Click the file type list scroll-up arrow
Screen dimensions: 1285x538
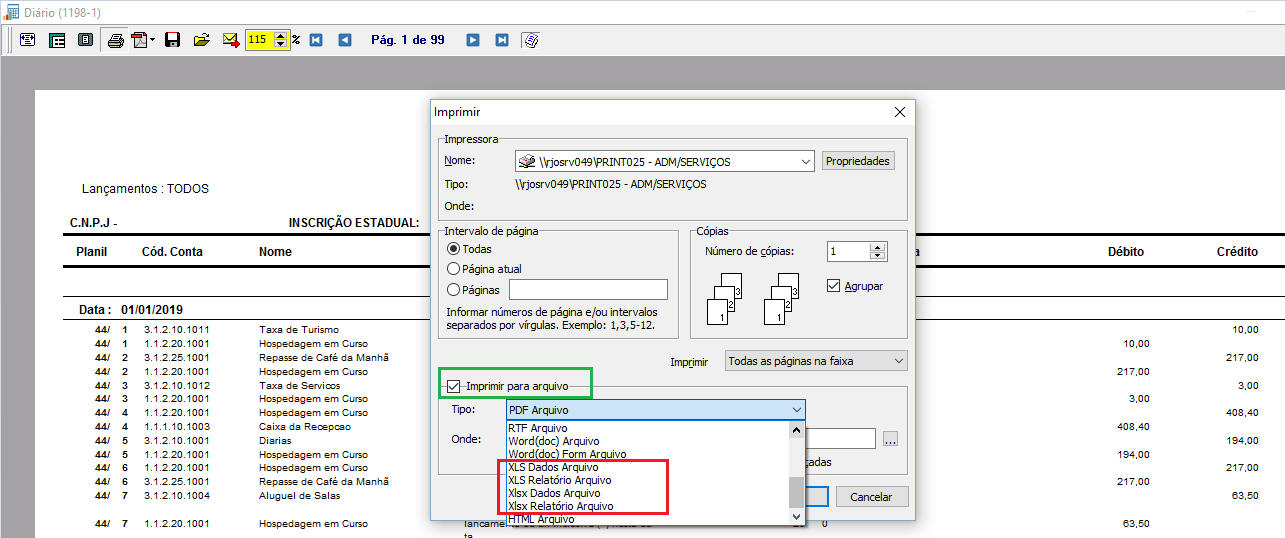click(x=797, y=430)
